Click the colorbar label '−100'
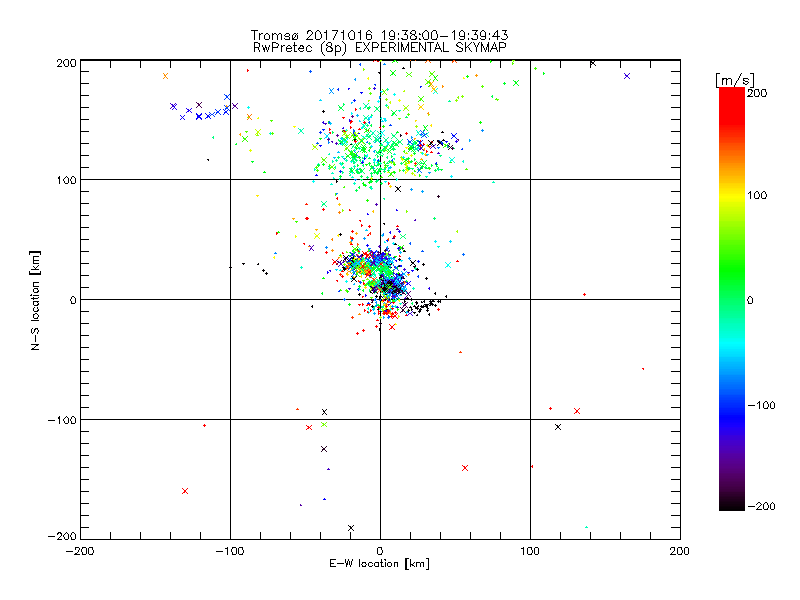The width and height of the screenshot is (800, 600). pyautogui.click(x=762, y=406)
